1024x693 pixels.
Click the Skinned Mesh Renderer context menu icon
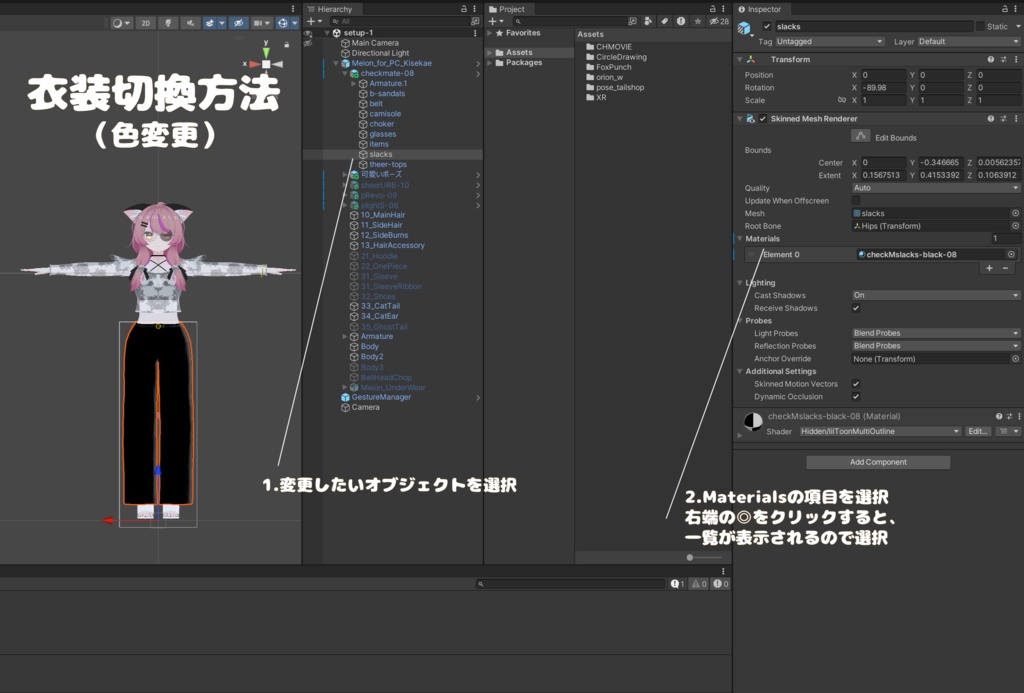(1018, 118)
